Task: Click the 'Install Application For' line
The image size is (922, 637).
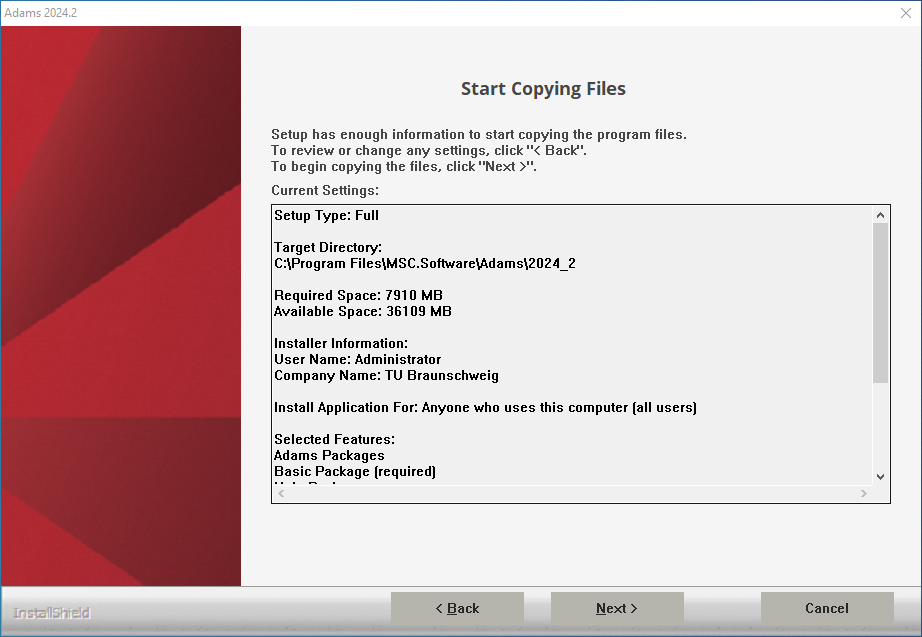Action: 485,408
